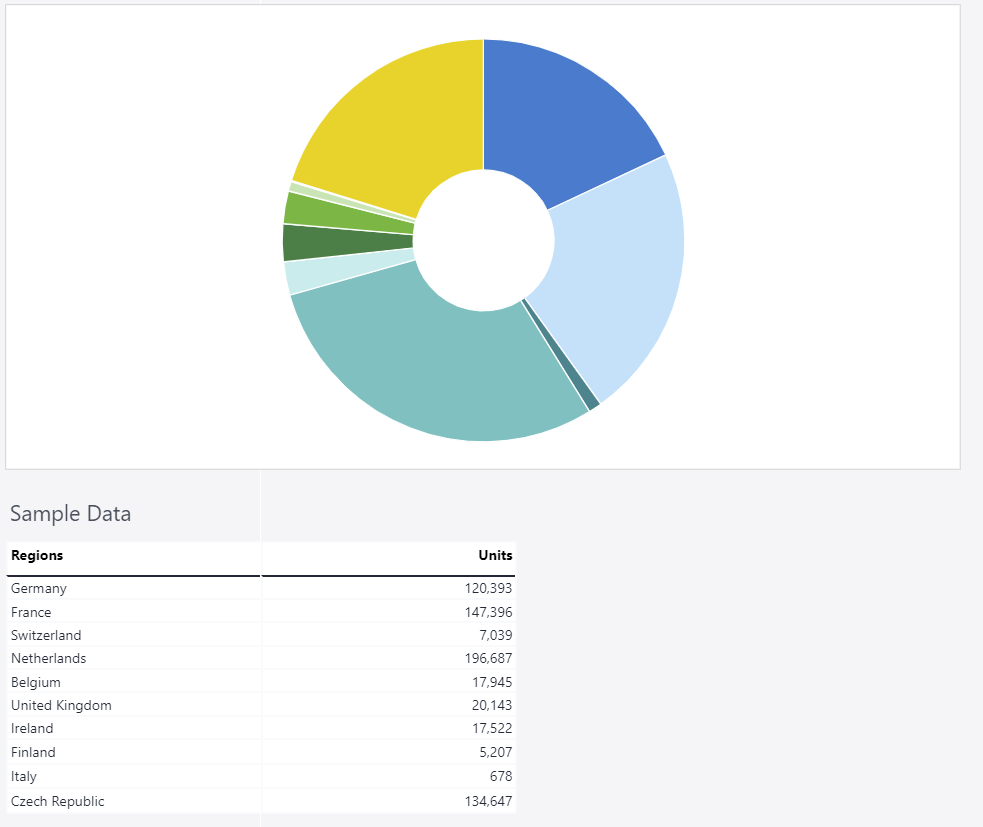Click the Czech Republic row label
Viewport: 983px width, 827px height.
click(57, 801)
